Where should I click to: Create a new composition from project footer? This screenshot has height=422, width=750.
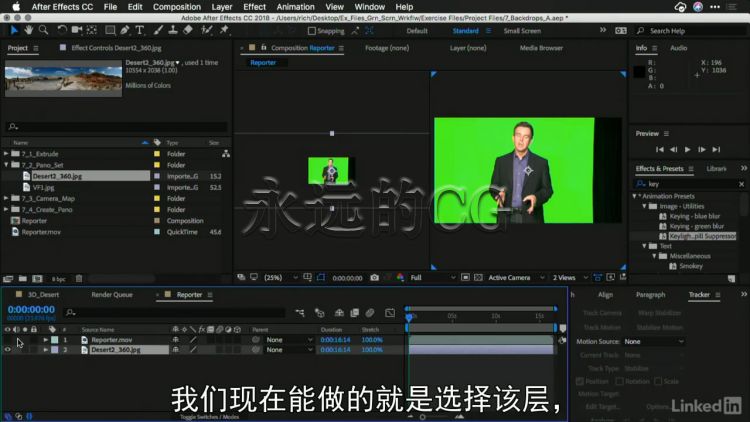[37, 278]
